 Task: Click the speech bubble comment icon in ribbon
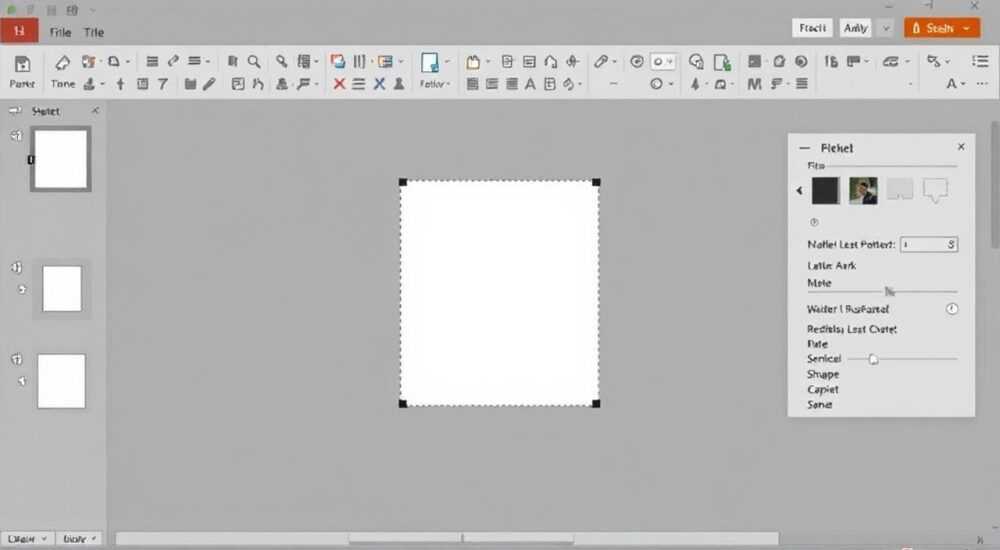pyautogui.click(x=696, y=61)
